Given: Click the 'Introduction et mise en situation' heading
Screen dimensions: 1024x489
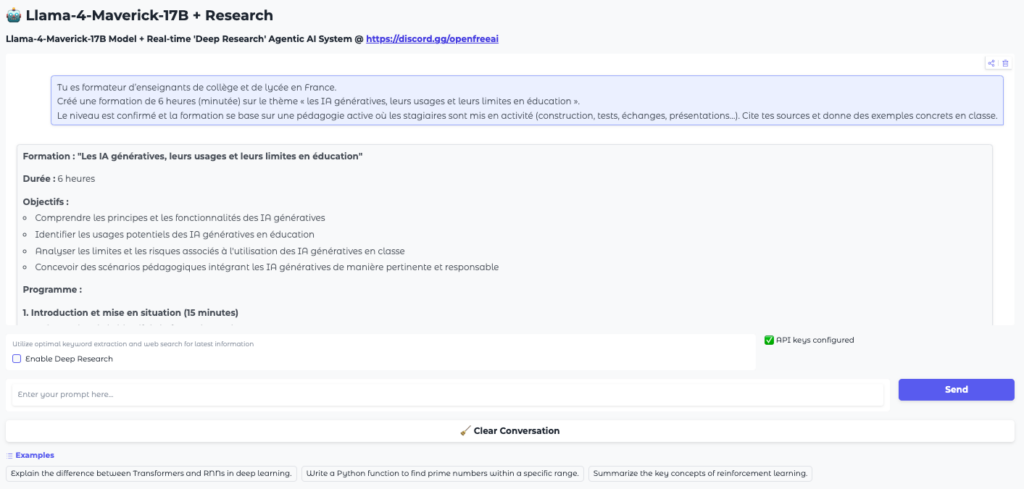Looking at the screenshot, I should click(130, 312).
